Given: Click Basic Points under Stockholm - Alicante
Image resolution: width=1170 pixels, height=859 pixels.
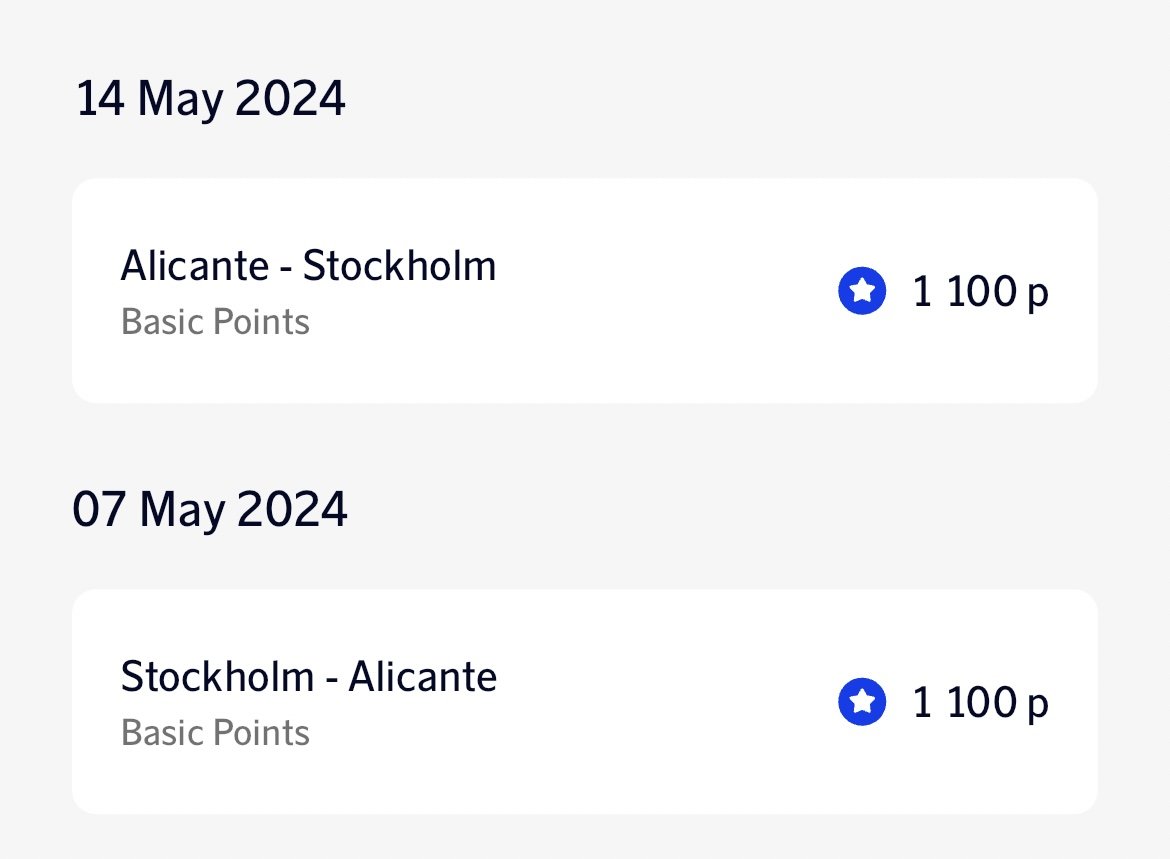Looking at the screenshot, I should click(215, 733).
